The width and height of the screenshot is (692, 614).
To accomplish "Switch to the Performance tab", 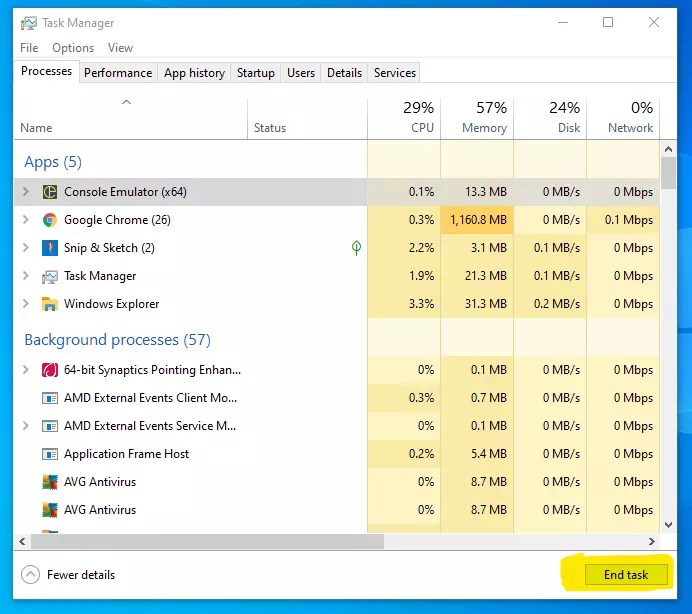I will 118,72.
